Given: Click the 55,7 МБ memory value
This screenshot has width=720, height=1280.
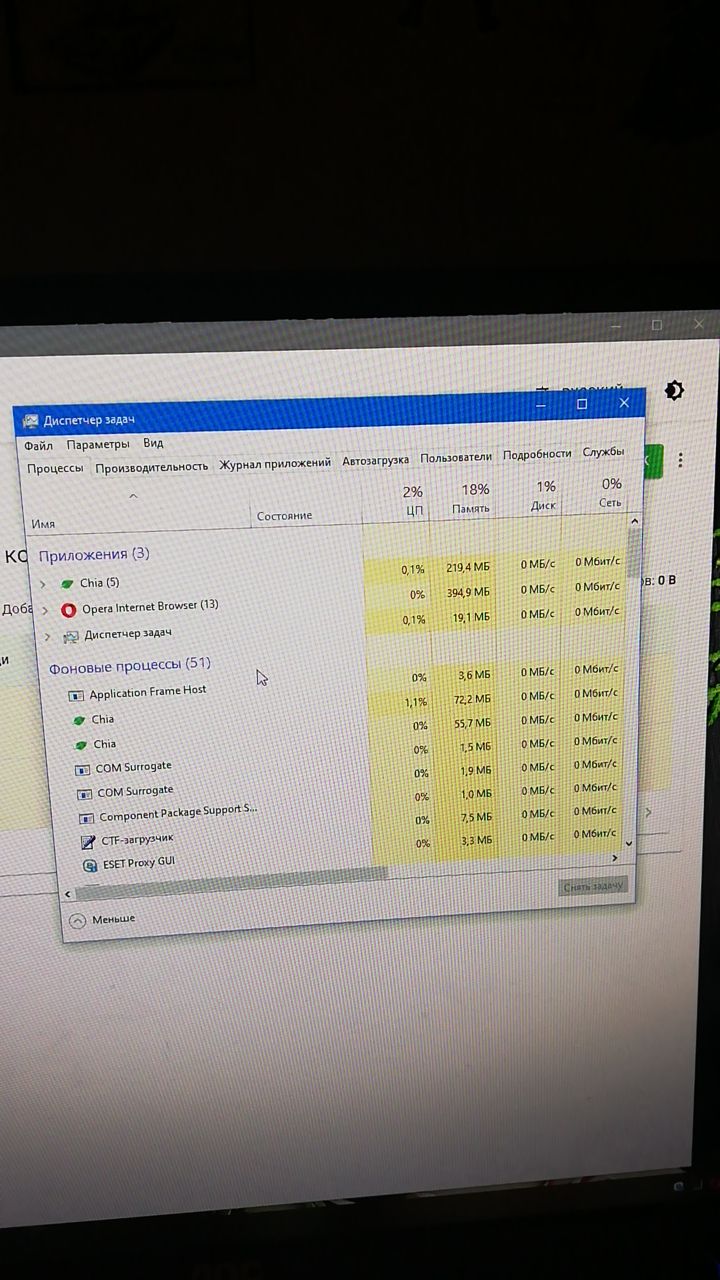Looking at the screenshot, I should click(472, 723).
